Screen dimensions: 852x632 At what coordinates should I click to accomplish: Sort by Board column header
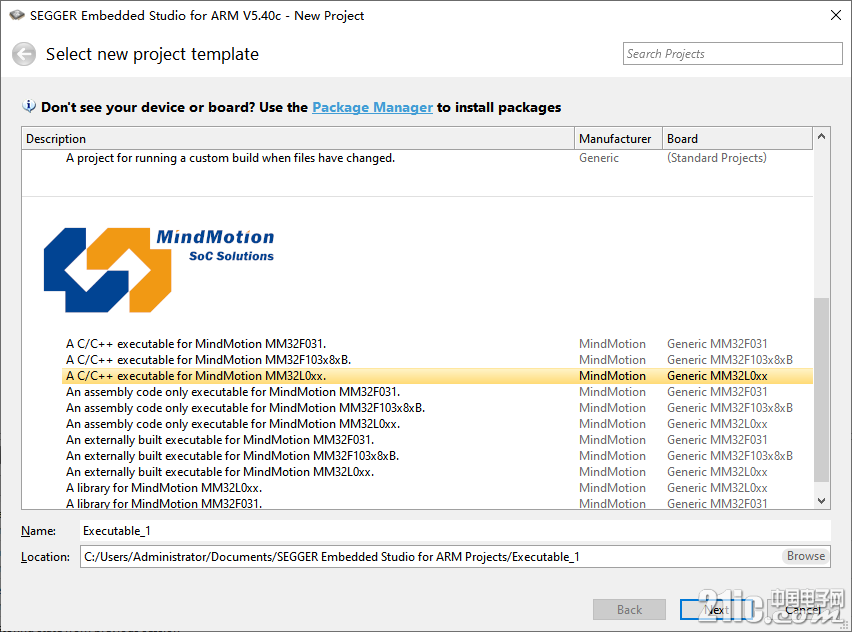[x=737, y=139]
